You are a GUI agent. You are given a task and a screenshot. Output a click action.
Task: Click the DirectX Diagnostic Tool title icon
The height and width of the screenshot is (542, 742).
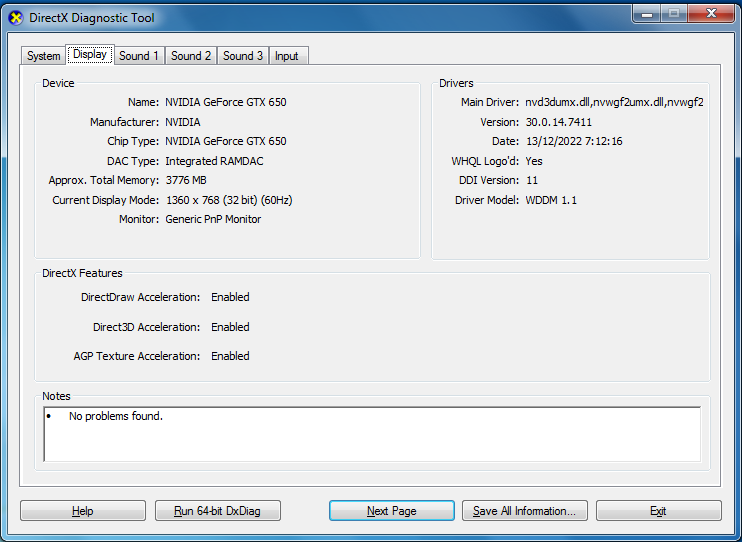pos(16,18)
